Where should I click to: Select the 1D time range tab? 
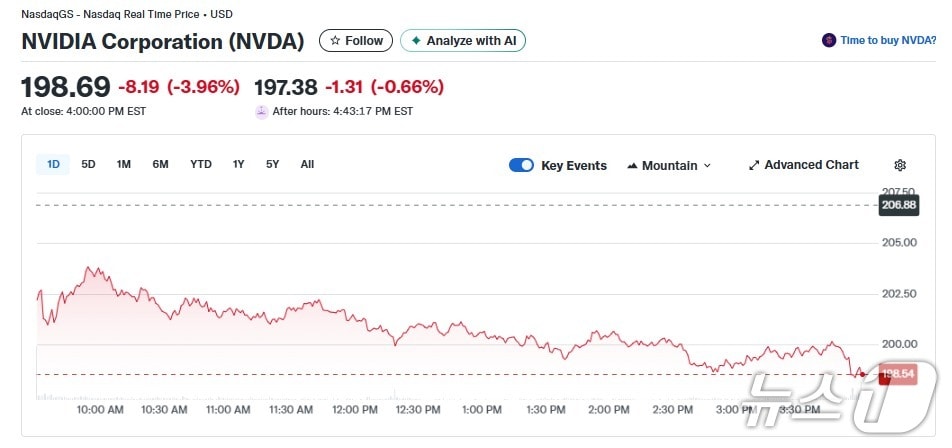(x=54, y=164)
